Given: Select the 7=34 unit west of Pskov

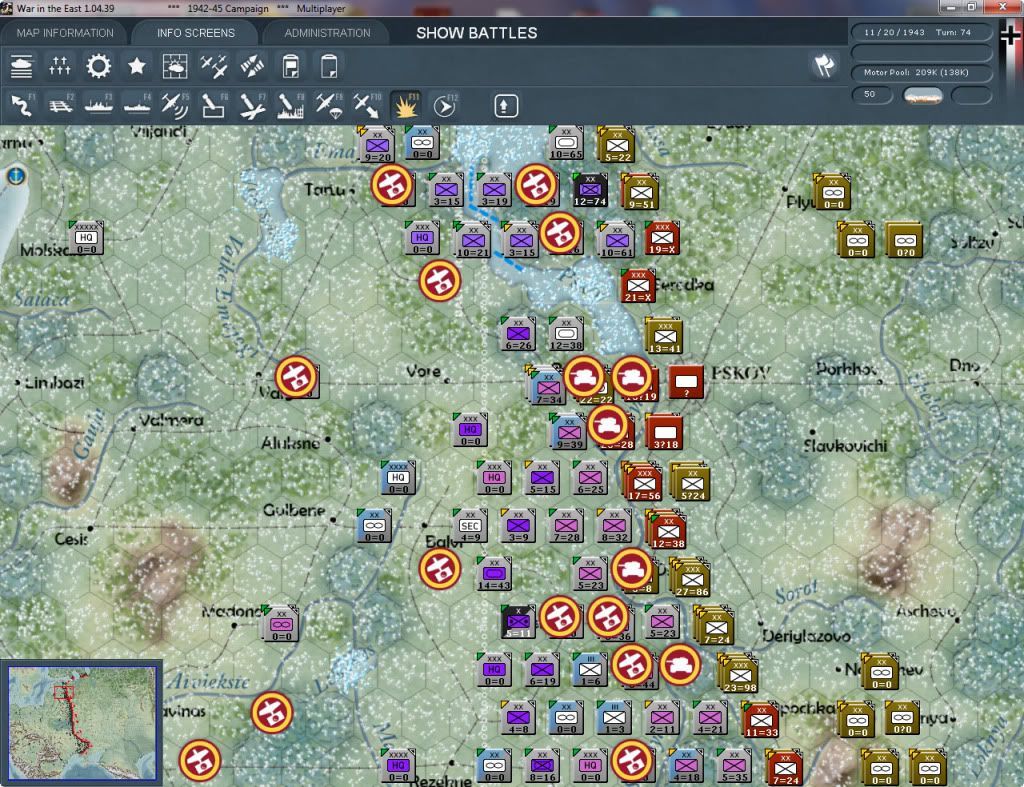Looking at the screenshot, I should click(547, 385).
